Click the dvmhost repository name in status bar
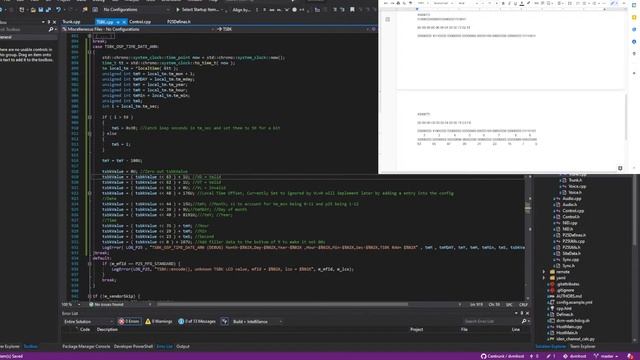Screen dimensions: 640x360 (574, 356)
